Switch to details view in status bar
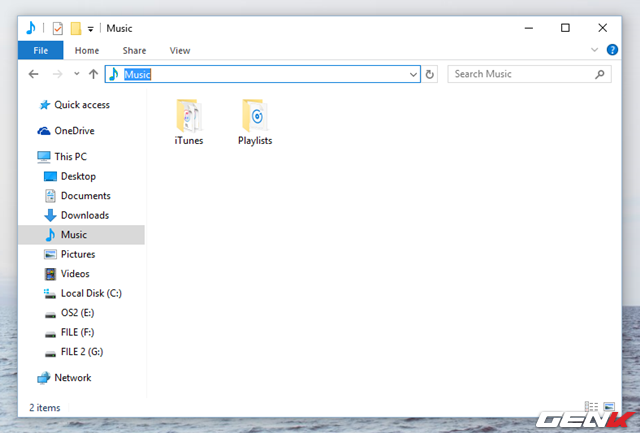This screenshot has width=640, height=433. pyautogui.click(x=591, y=407)
